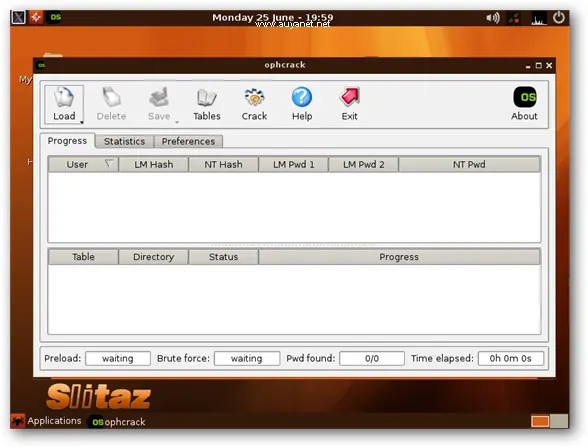The width and height of the screenshot is (588, 447).
Task: Click the LM Pwd 1 column header
Action: click(294, 165)
